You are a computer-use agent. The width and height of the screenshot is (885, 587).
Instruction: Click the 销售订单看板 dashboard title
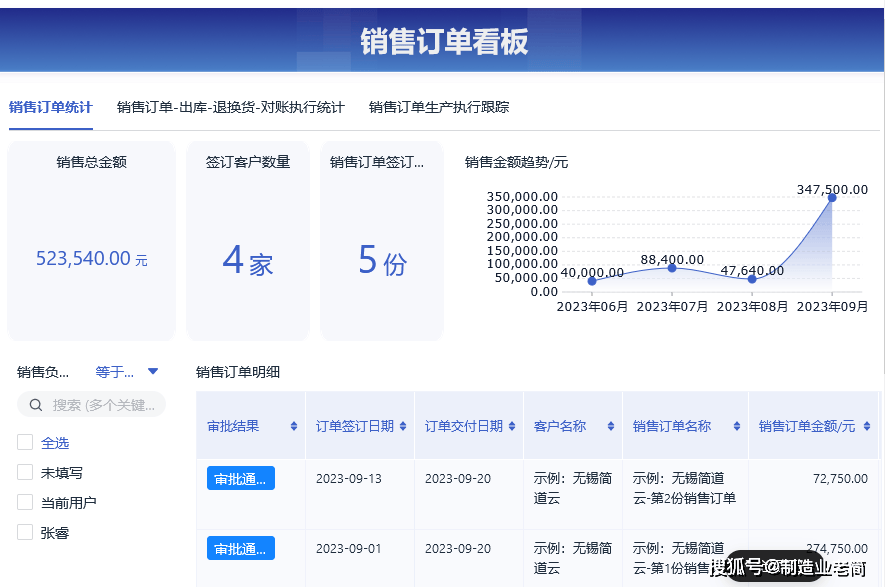point(444,41)
